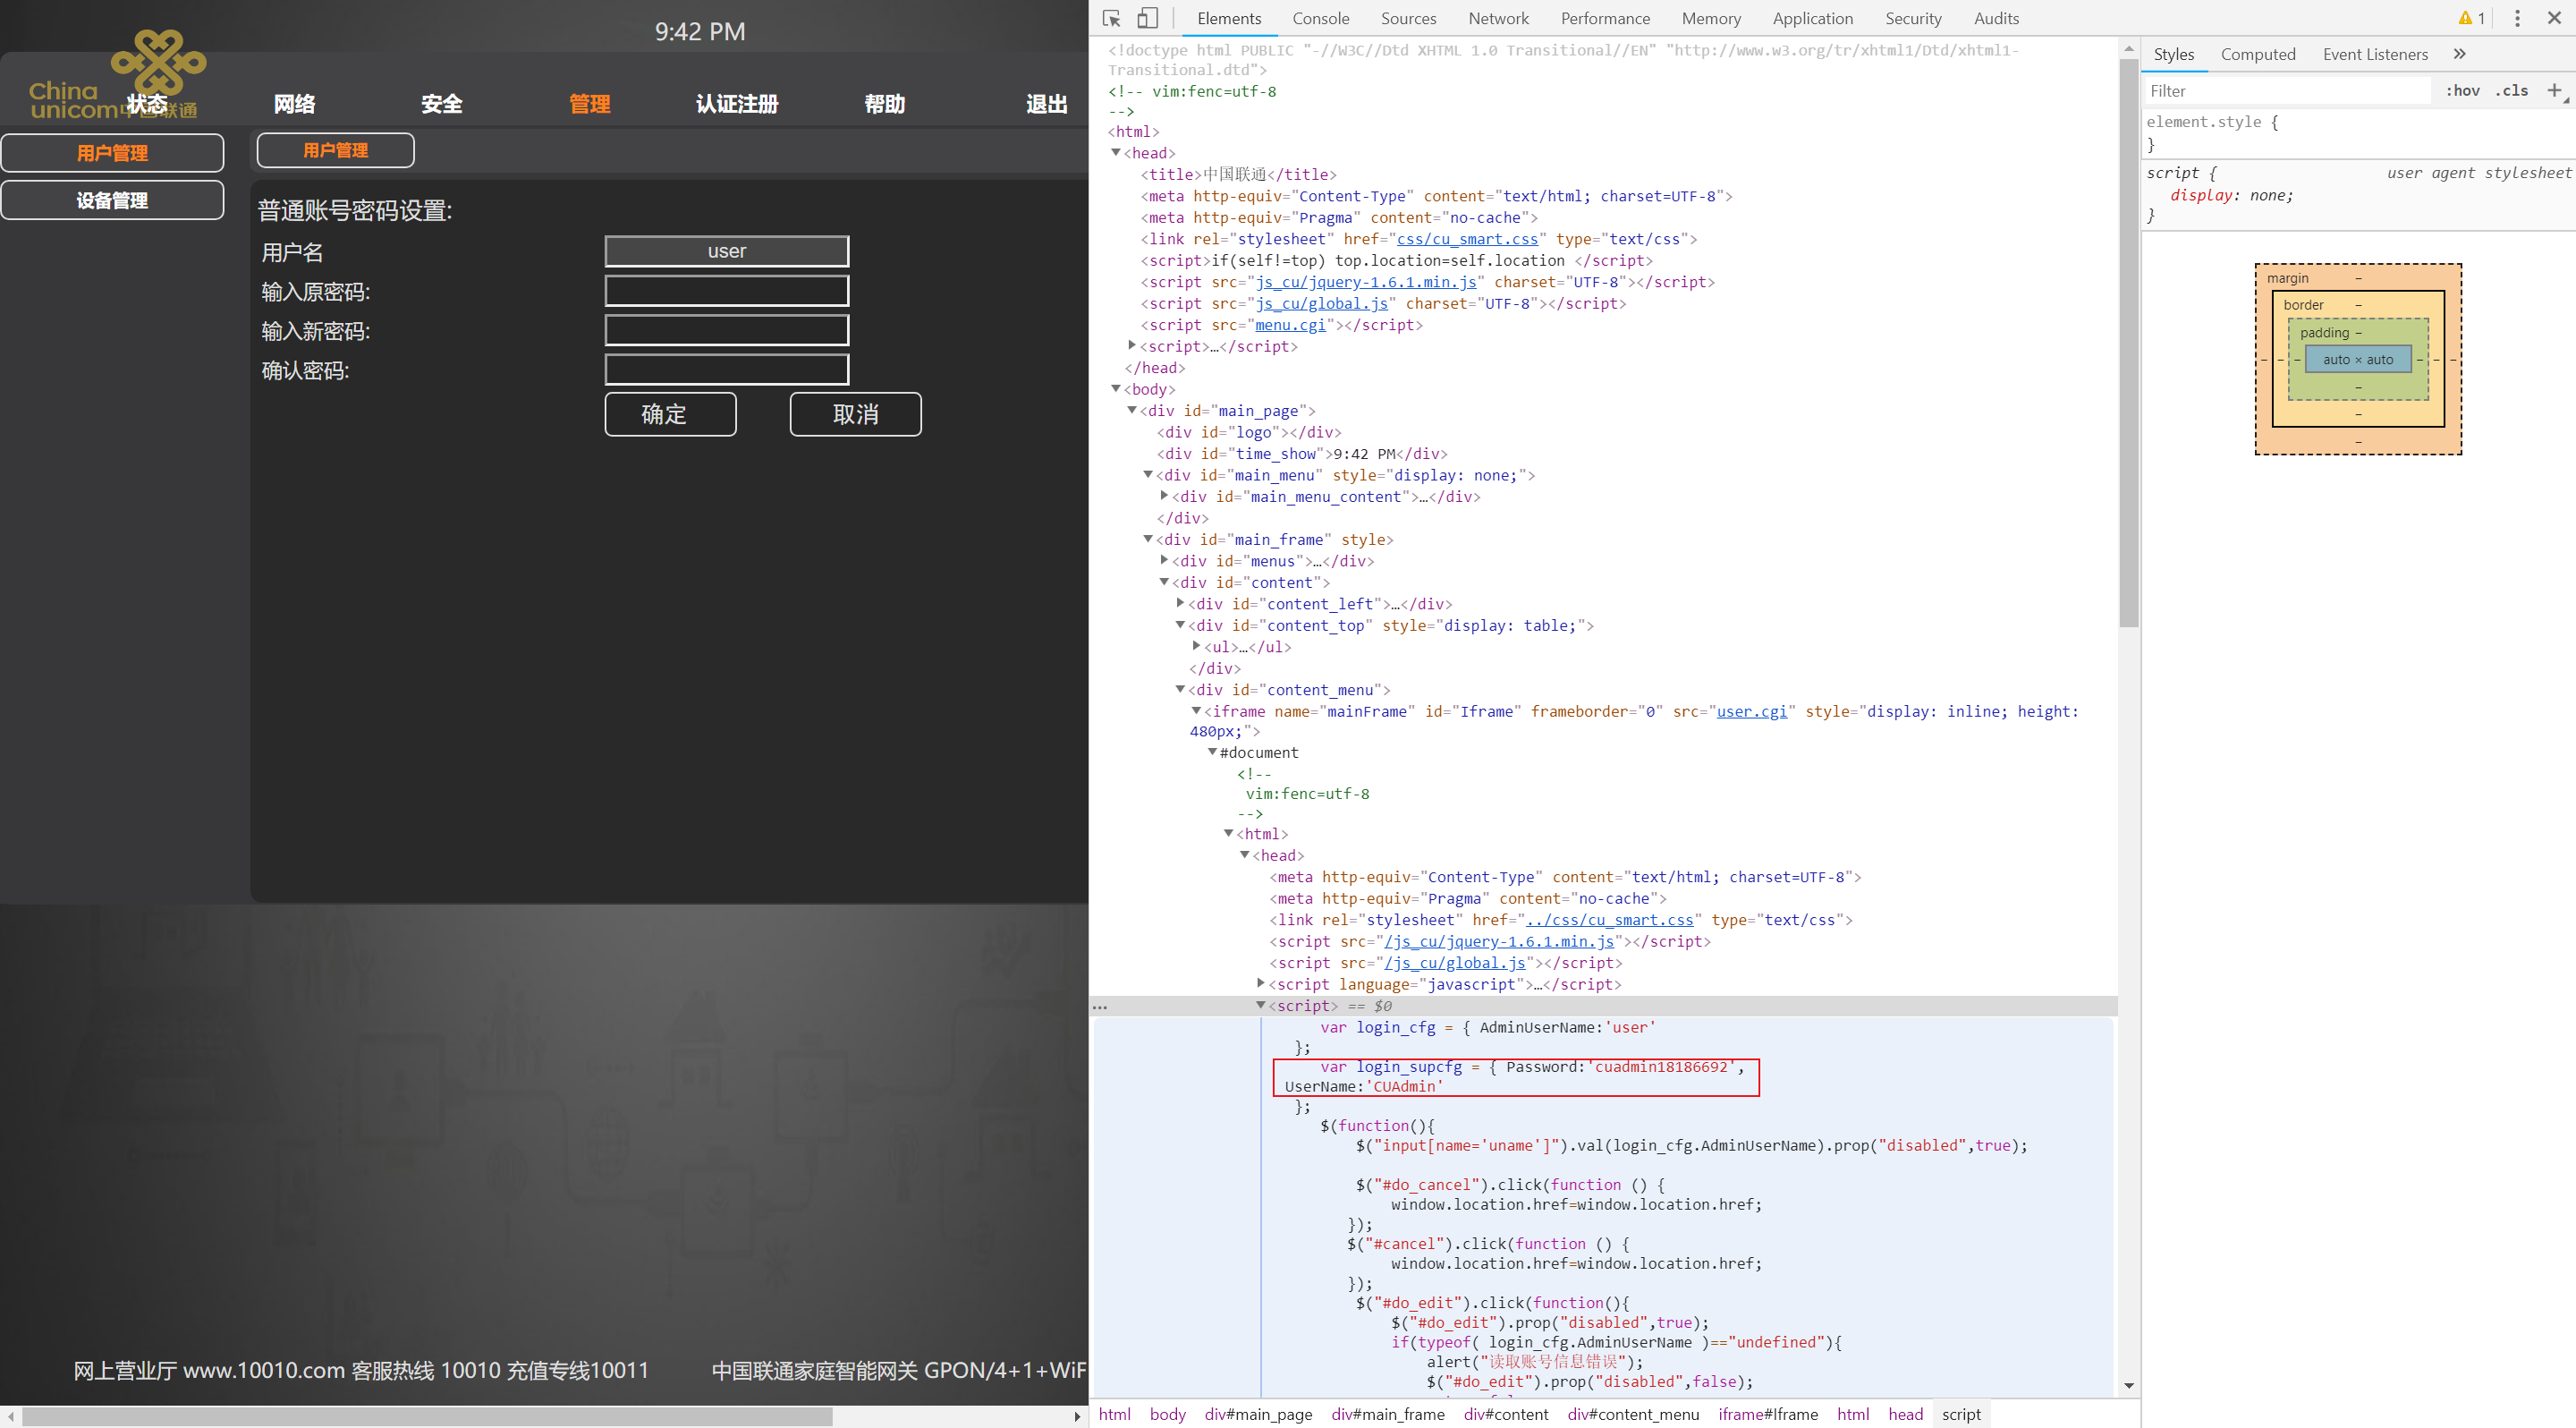Open the DevTools three-dot options menu
The height and width of the screenshot is (1428, 2576).
(2517, 18)
